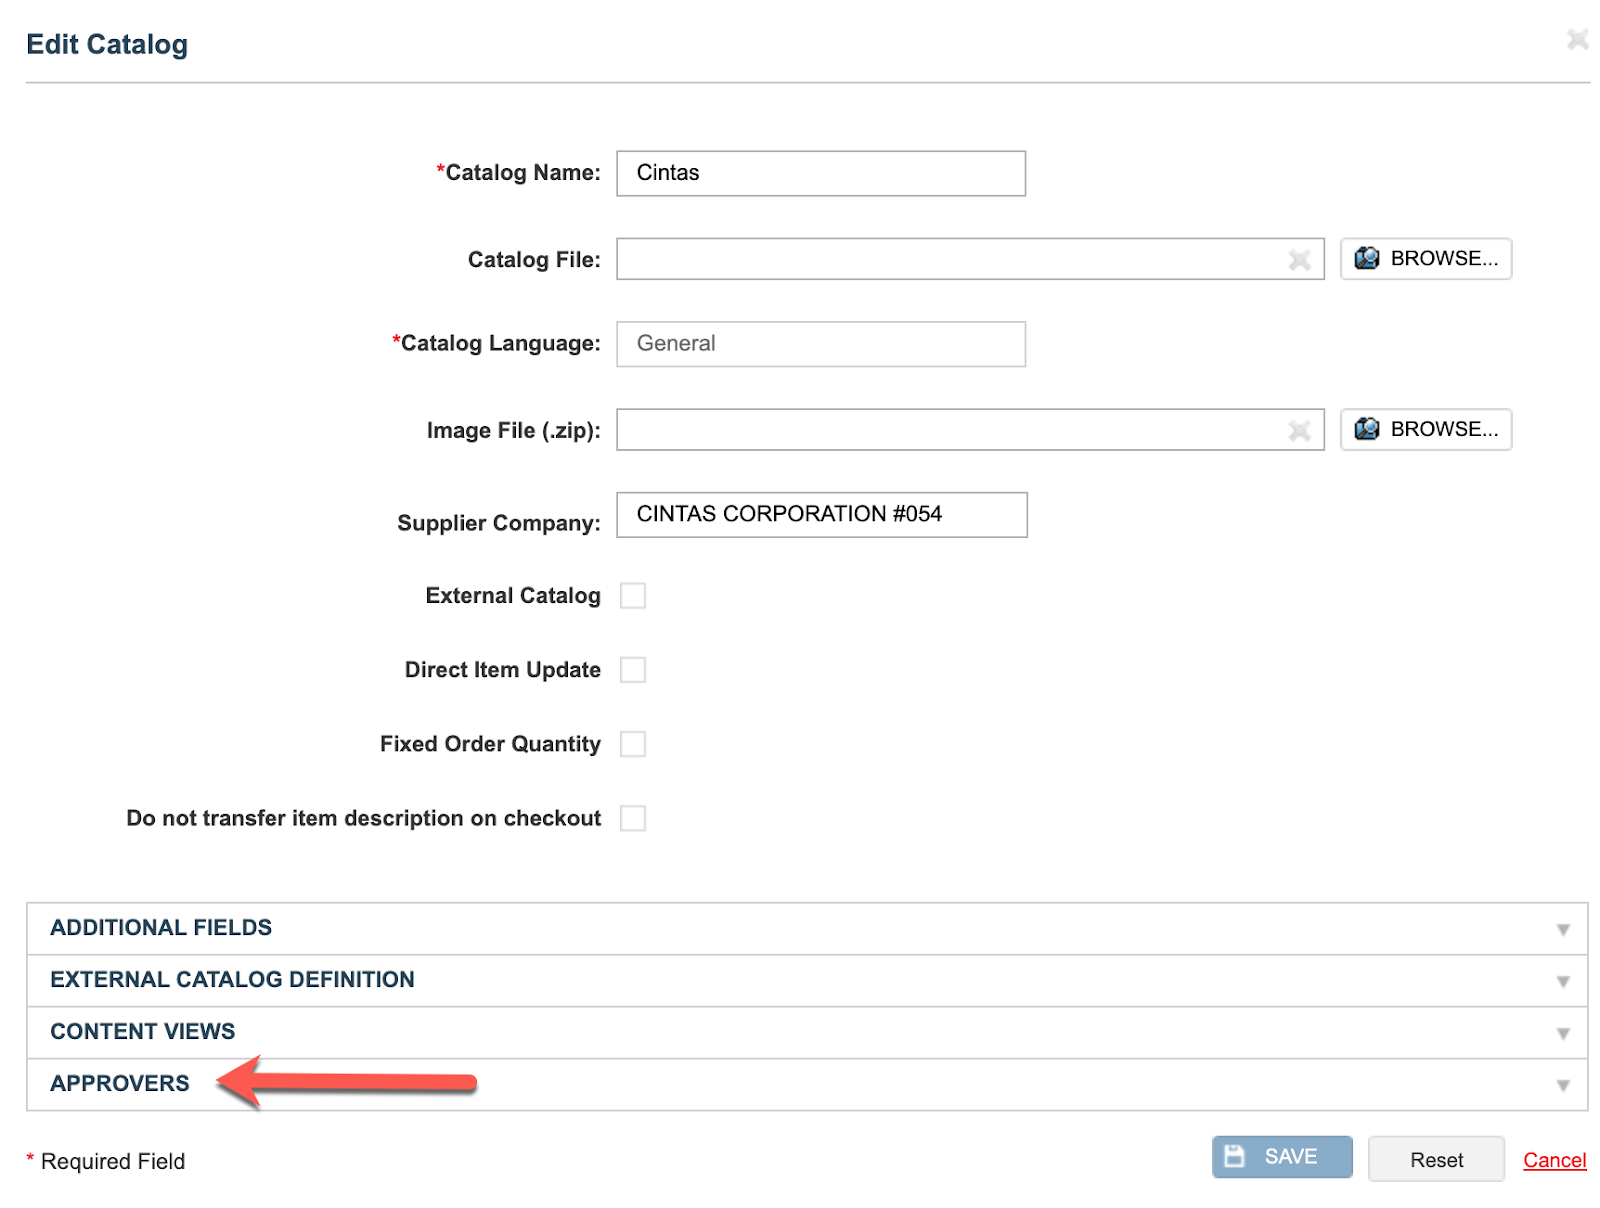This screenshot has width=1600, height=1208.
Task: Reset the Edit Catalog form
Action: [1436, 1159]
